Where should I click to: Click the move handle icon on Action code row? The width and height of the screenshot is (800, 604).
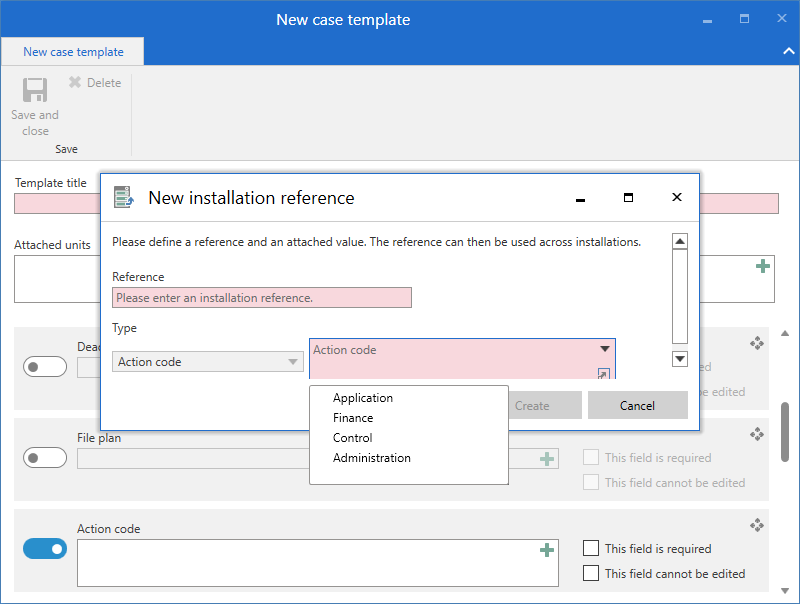click(x=757, y=525)
